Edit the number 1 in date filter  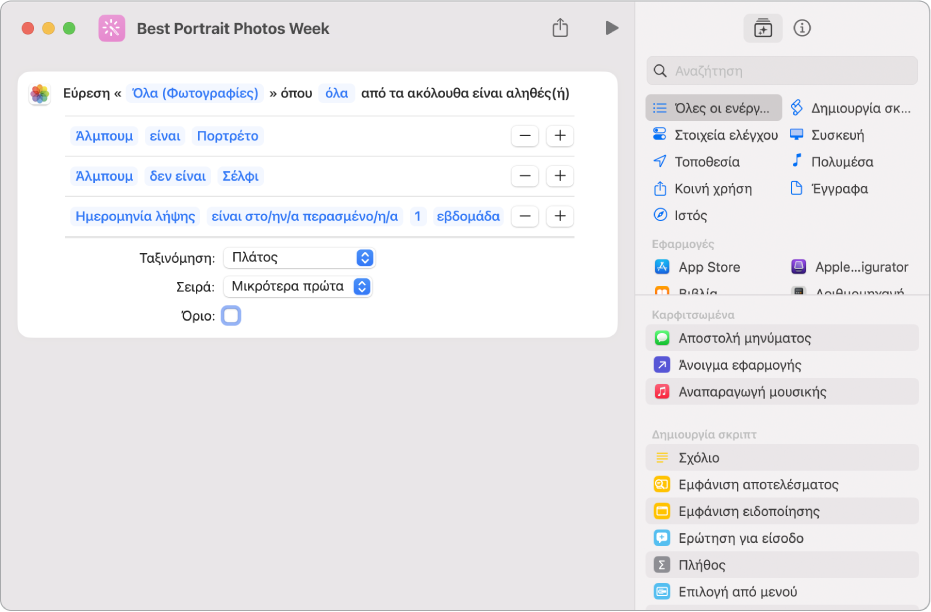pyautogui.click(x=417, y=216)
